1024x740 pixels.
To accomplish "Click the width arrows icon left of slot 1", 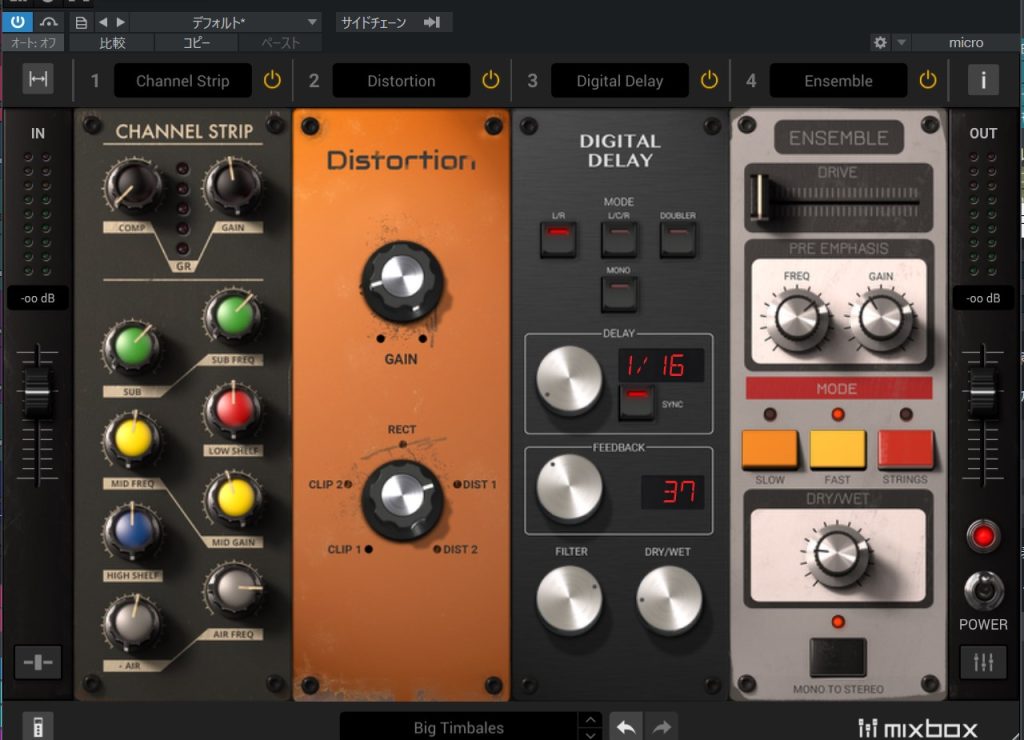I will coord(38,80).
